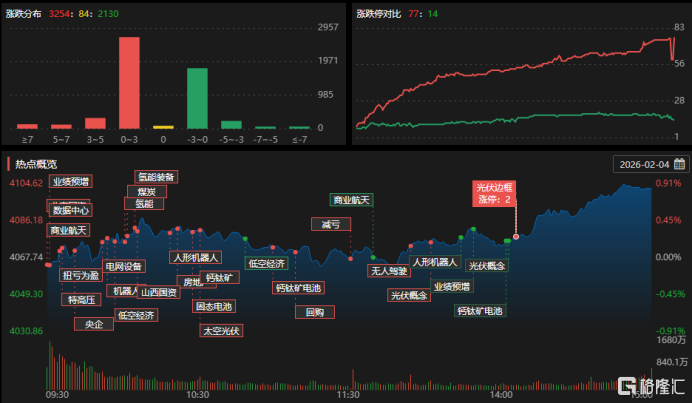Viewport: 692px width, 403px height.
Task: Click the 太空光伏 hotspot tag
Action: coord(221,331)
